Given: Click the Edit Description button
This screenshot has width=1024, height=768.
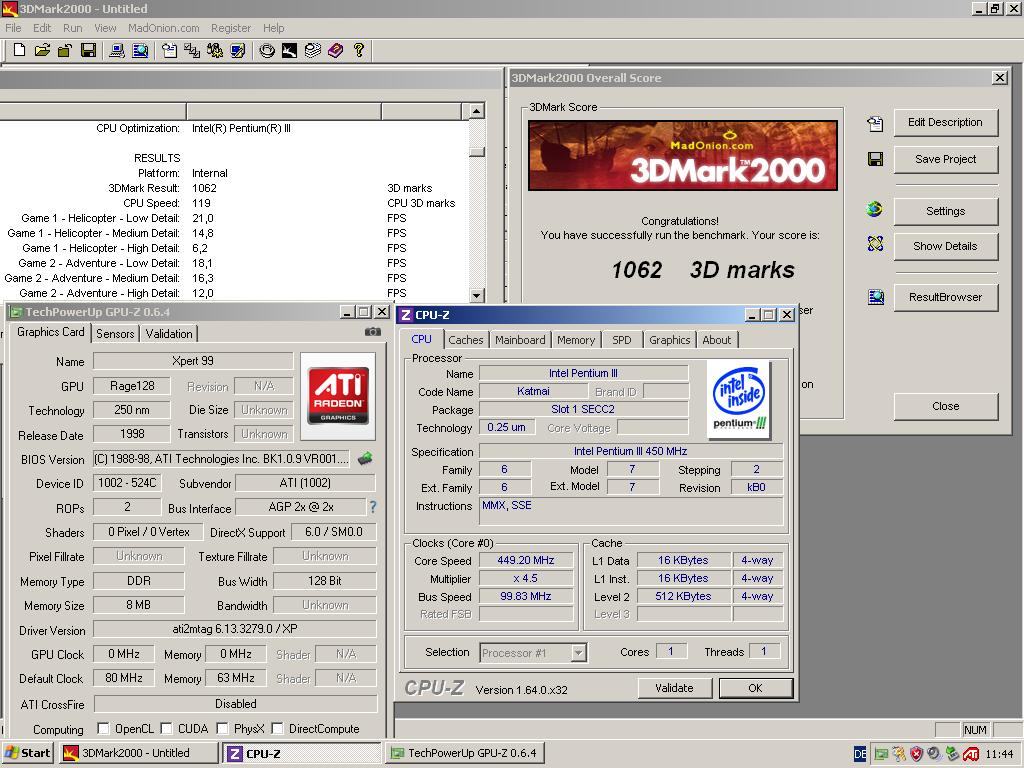Looking at the screenshot, I should pos(945,122).
